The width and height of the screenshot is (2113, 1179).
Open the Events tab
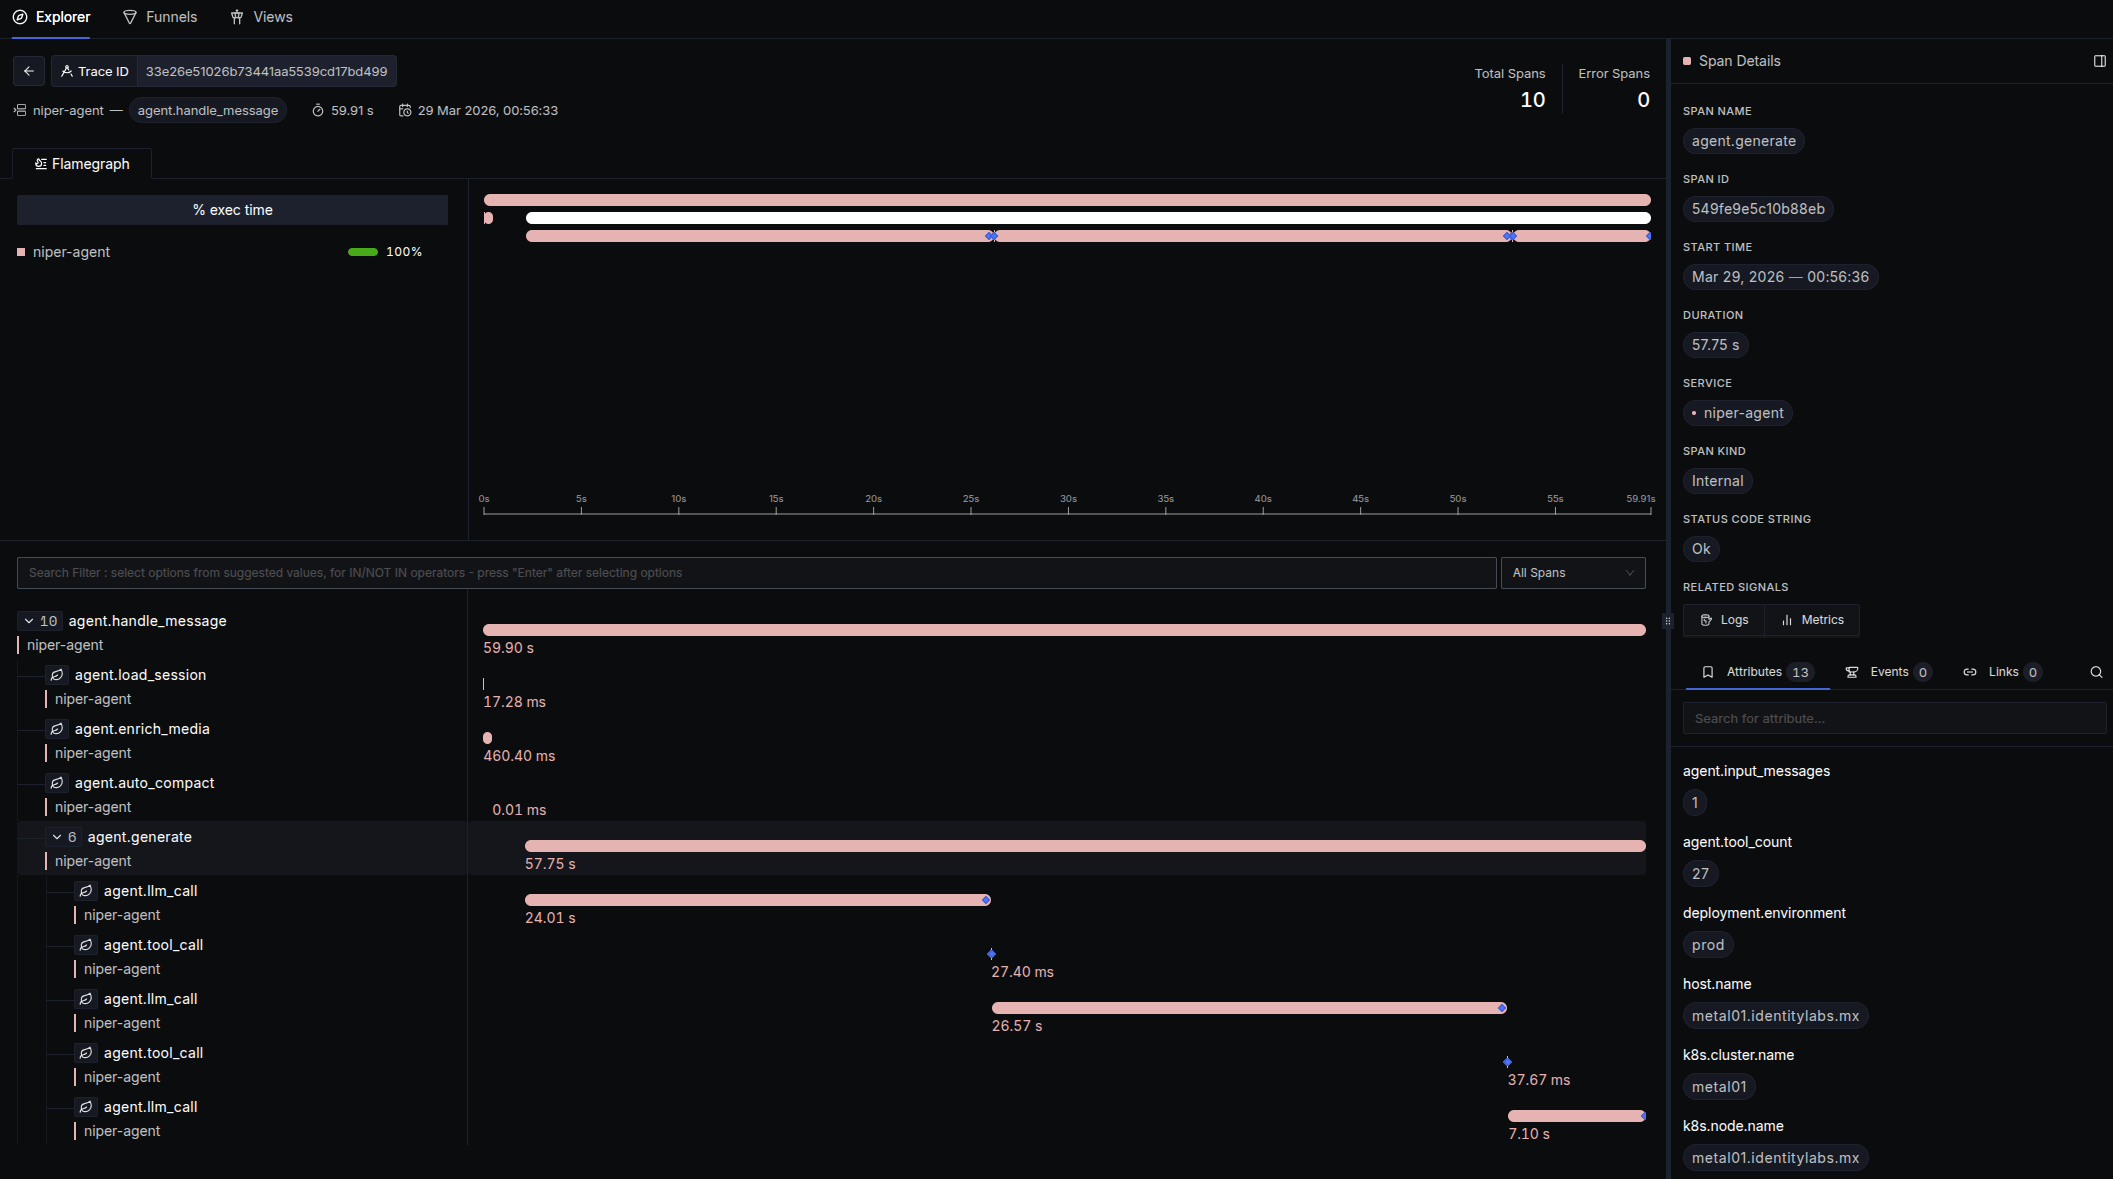pyautogui.click(x=1887, y=672)
